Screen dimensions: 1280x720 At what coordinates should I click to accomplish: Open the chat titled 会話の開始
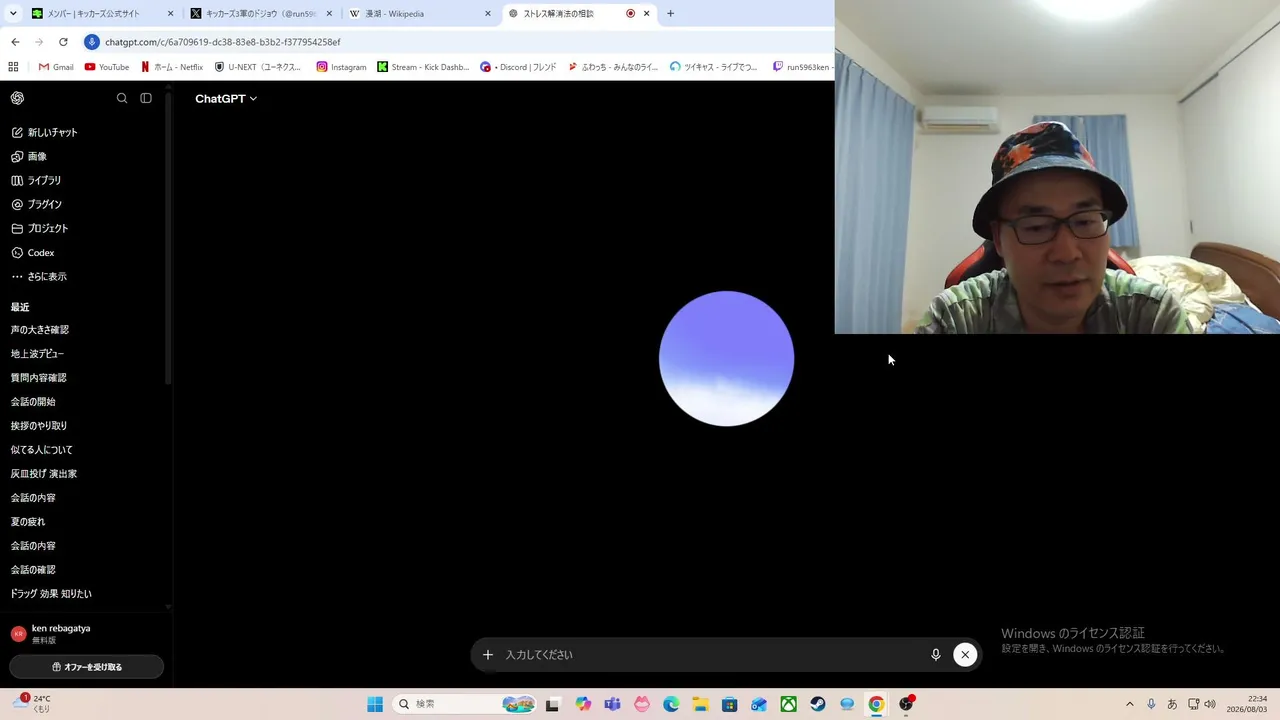pos(33,401)
